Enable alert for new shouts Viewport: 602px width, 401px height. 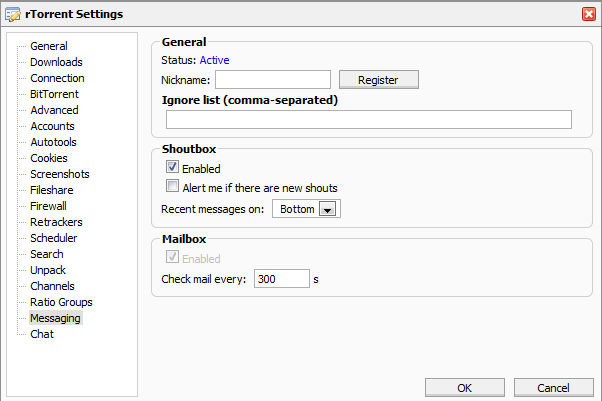[173, 187]
